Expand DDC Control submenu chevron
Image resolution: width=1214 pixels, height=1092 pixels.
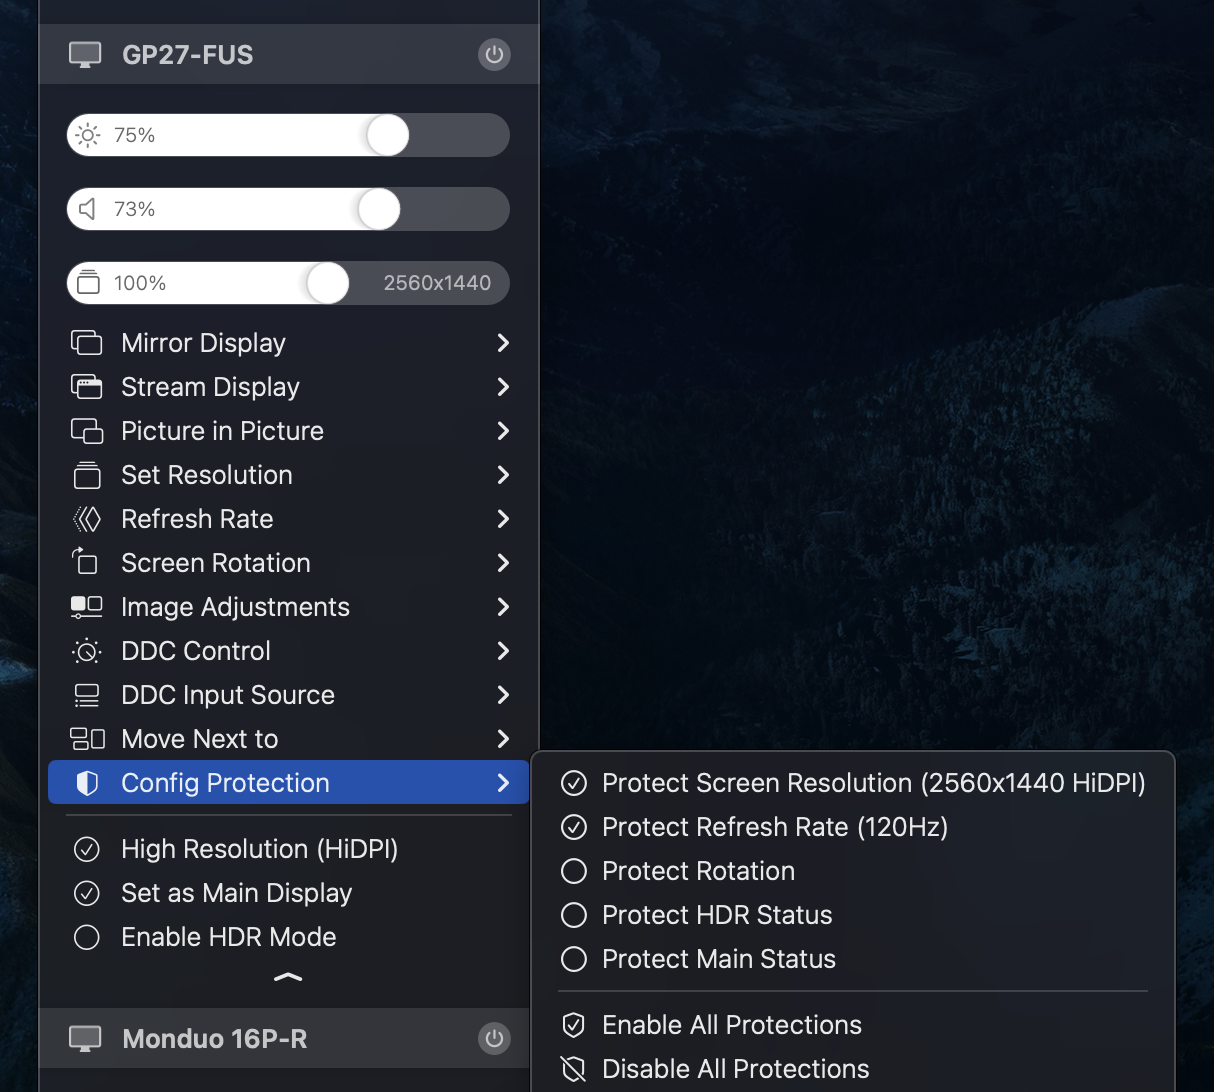[x=503, y=651]
